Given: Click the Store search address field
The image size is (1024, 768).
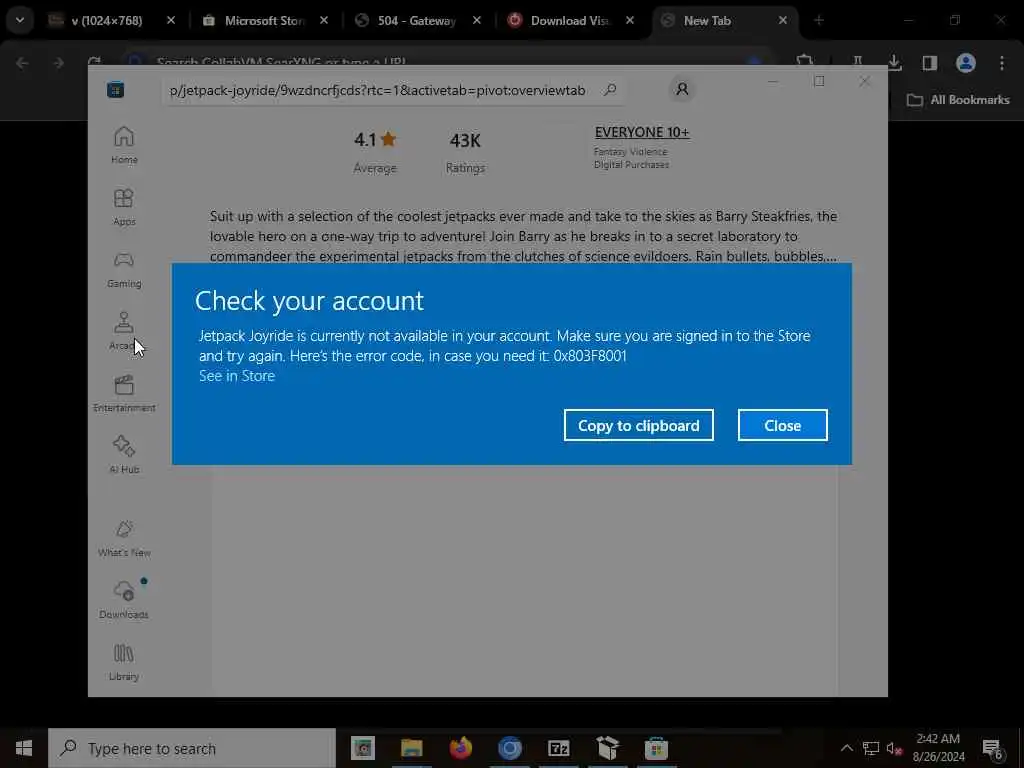Looking at the screenshot, I should (394, 90).
